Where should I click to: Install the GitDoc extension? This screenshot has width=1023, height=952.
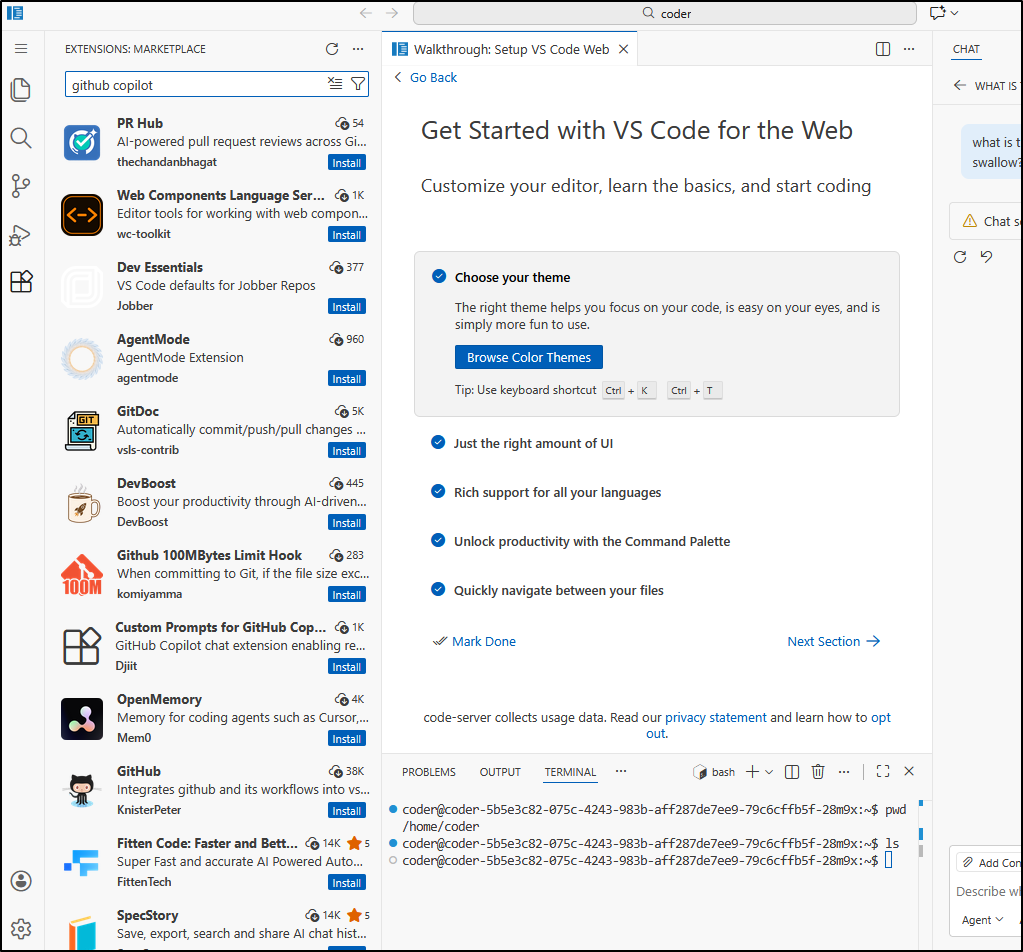tap(347, 451)
